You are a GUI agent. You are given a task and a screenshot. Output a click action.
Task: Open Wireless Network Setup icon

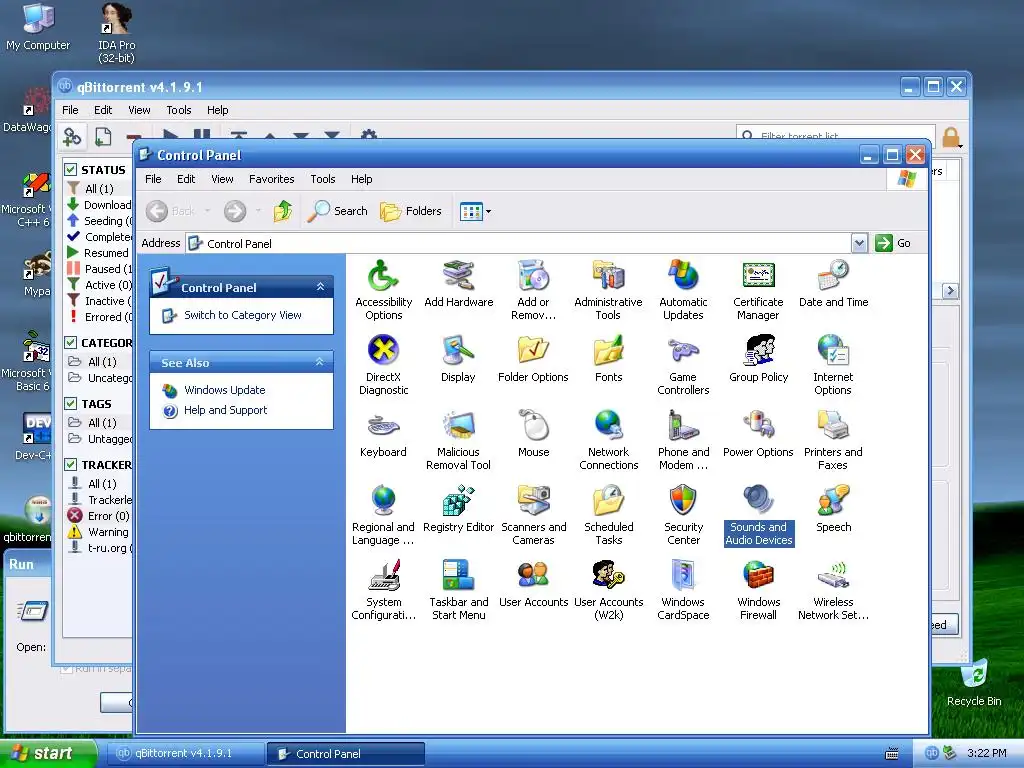833,590
